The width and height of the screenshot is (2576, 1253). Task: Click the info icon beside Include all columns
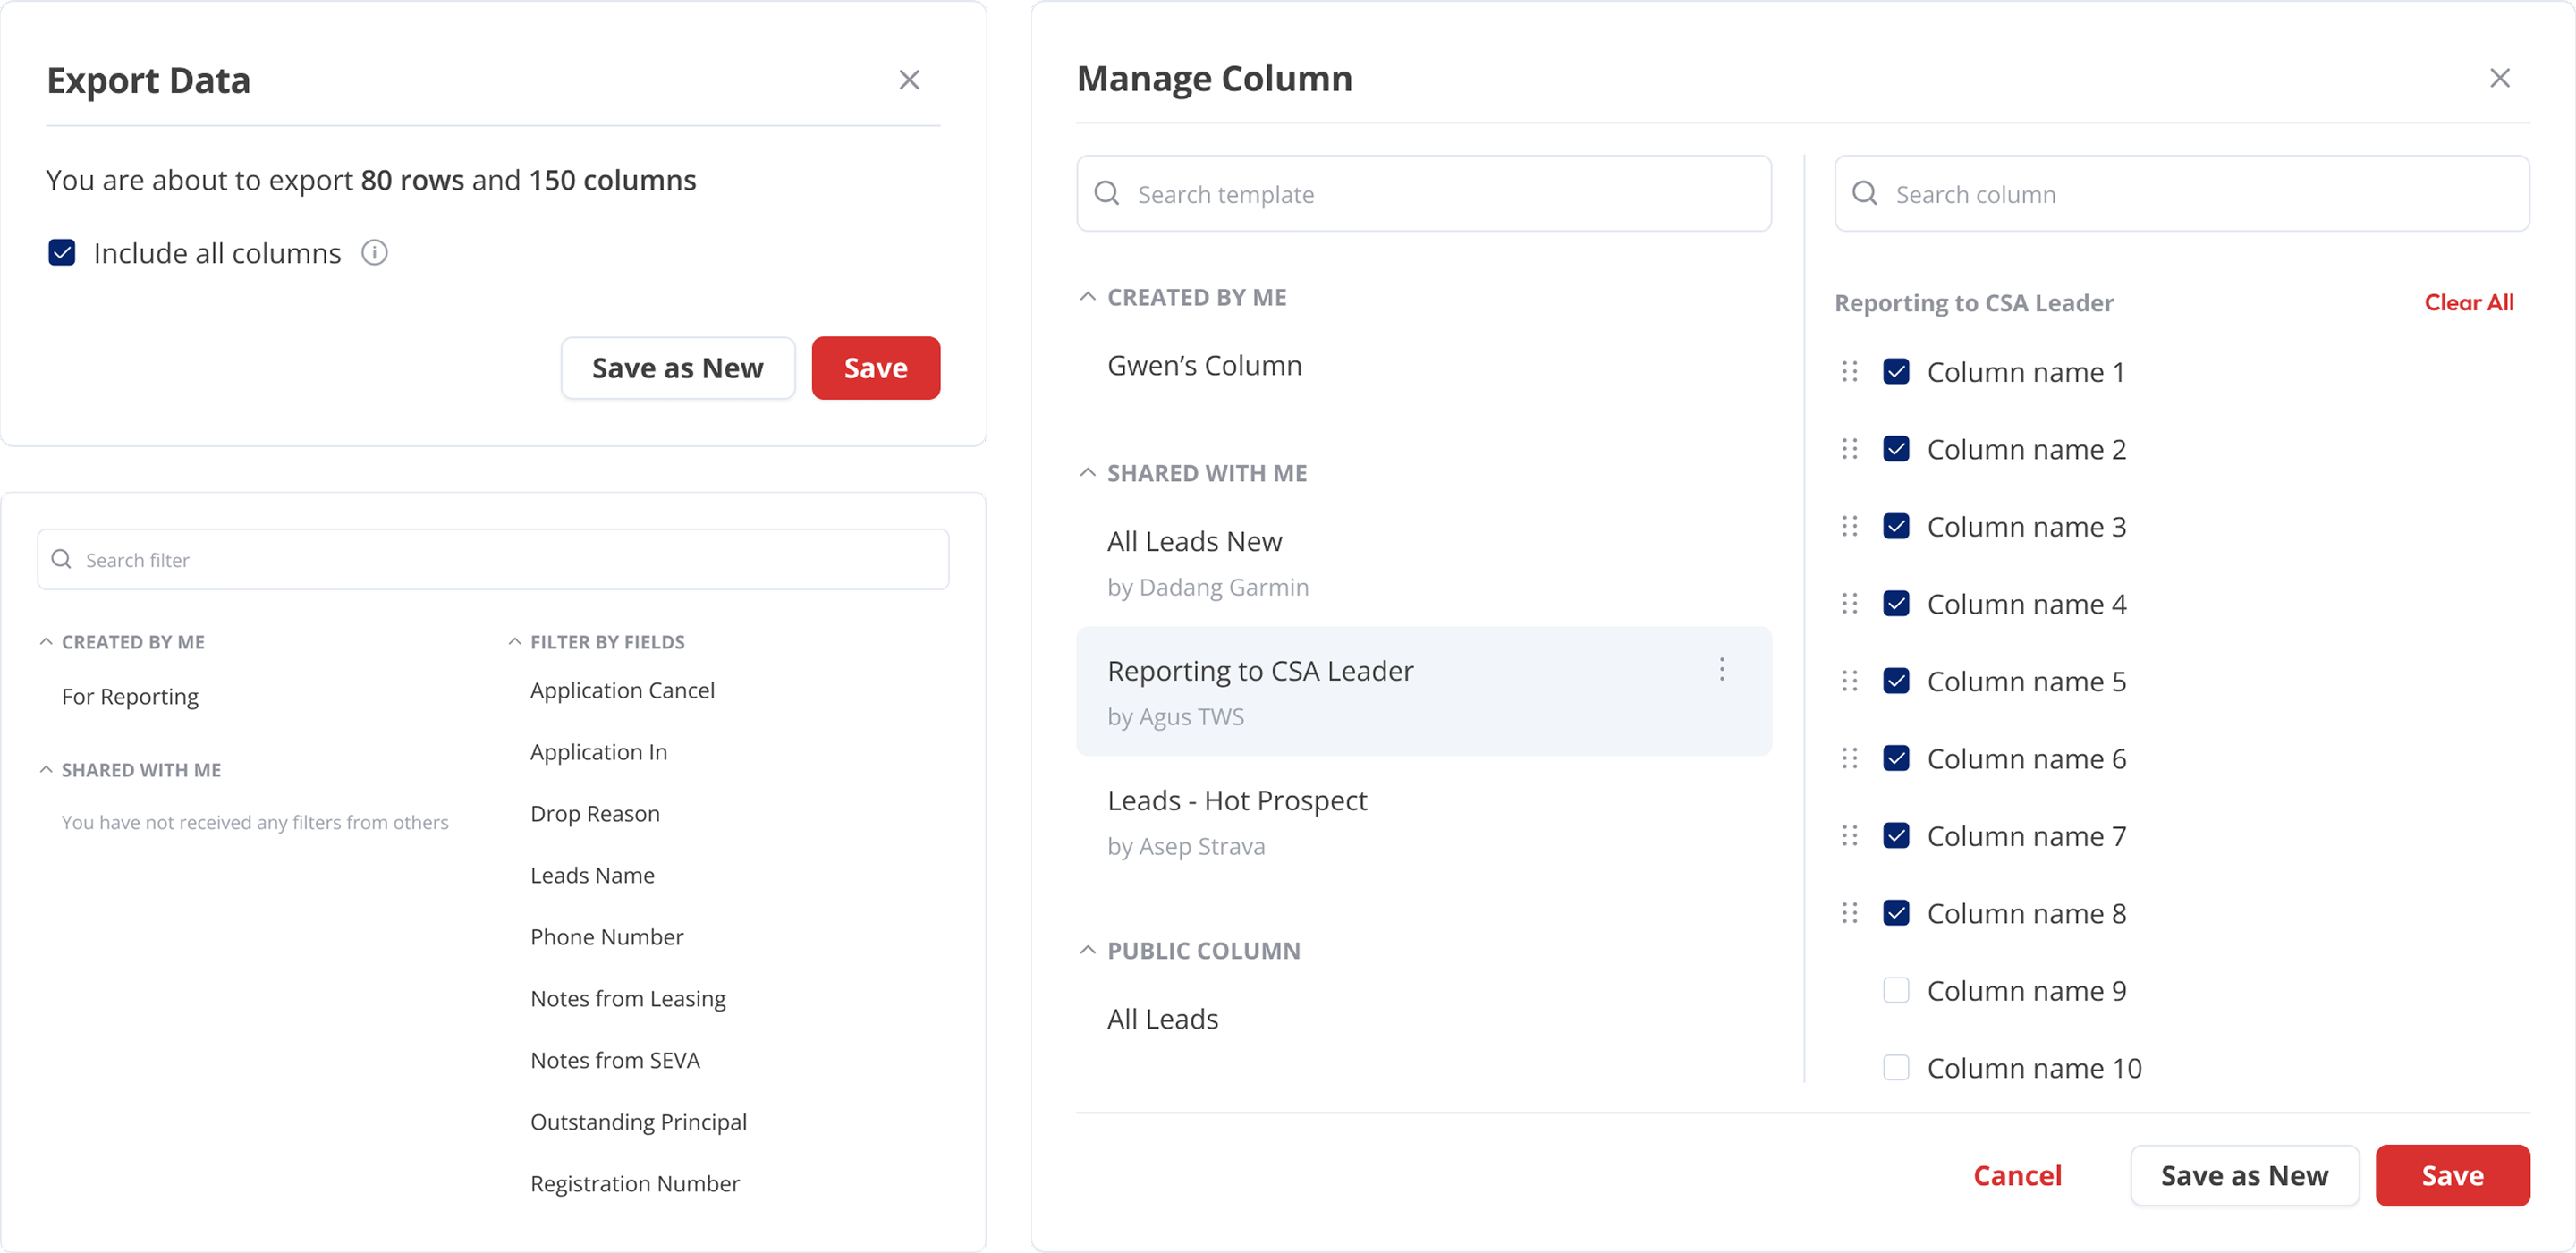tap(374, 253)
